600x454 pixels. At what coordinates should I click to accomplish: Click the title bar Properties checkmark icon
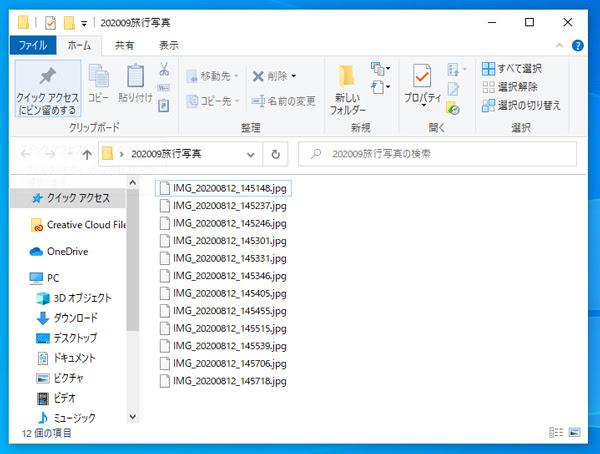tap(51, 23)
